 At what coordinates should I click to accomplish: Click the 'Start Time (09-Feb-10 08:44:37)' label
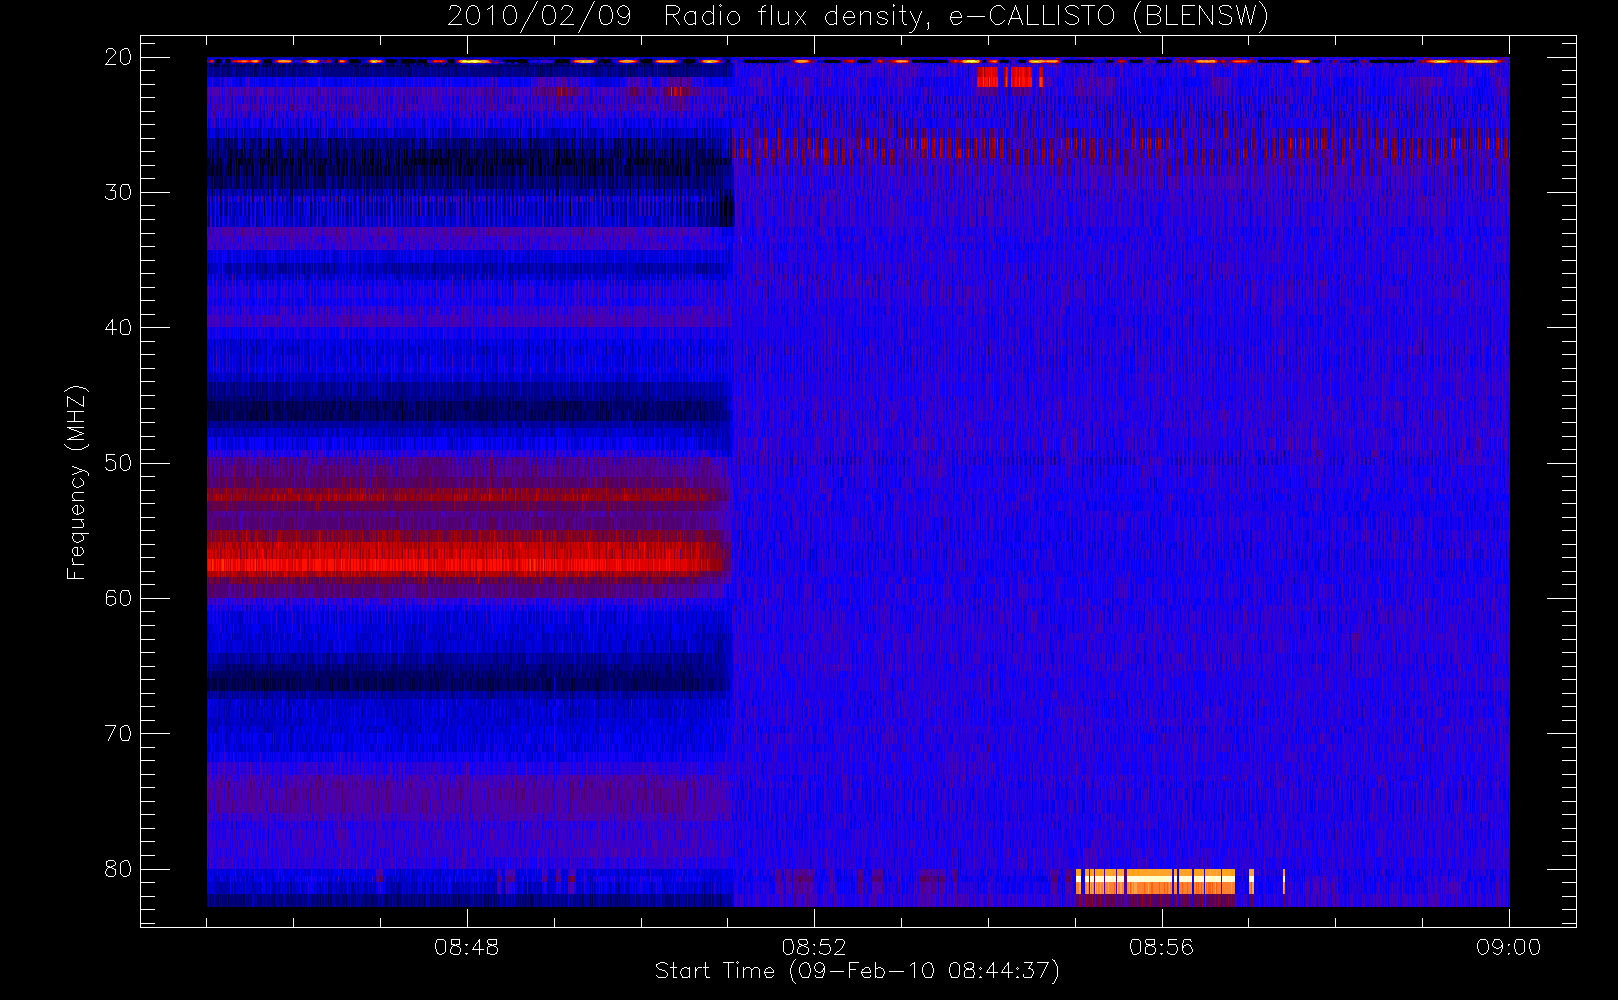pyautogui.click(x=857, y=971)
